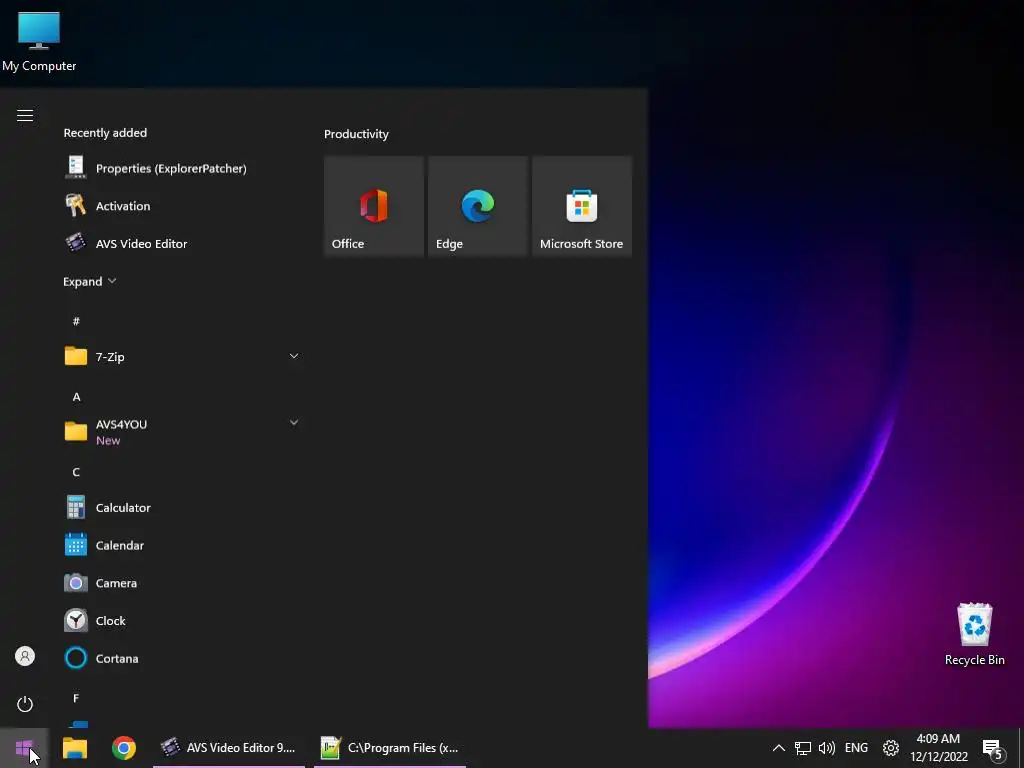The height and width of the screenshot is (768, 1024).
Task: Open the 7-Zip folder entry
Action: 182,357
